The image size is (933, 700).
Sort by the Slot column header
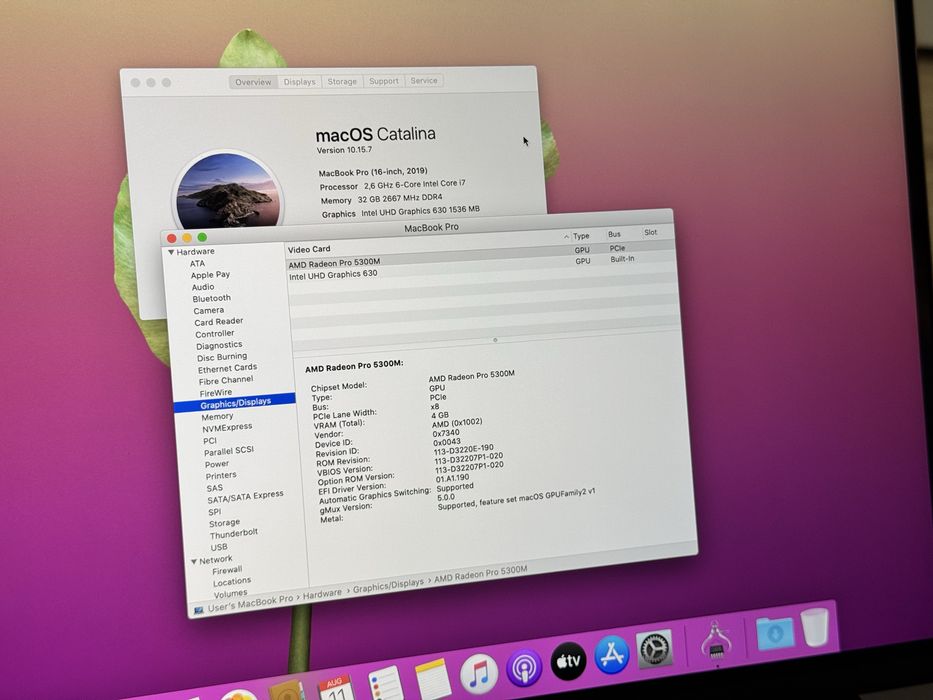(x=650, y=232)
